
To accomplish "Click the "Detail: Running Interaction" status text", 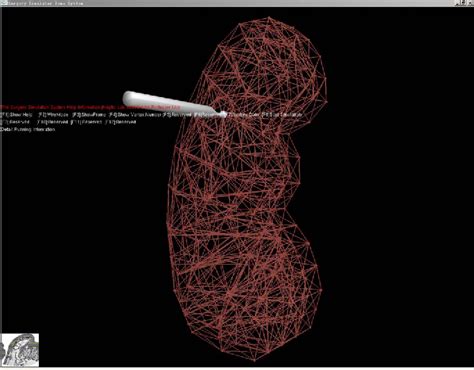I will (x=28, y=130).
